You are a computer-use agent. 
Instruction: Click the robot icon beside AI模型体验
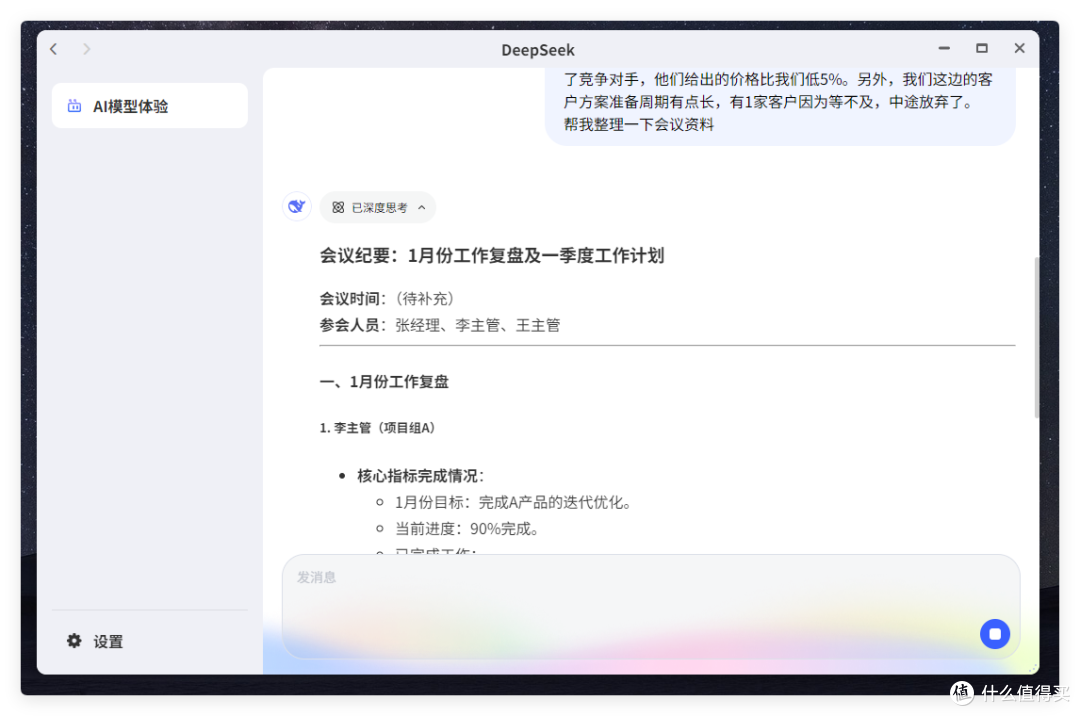(74, 106)
